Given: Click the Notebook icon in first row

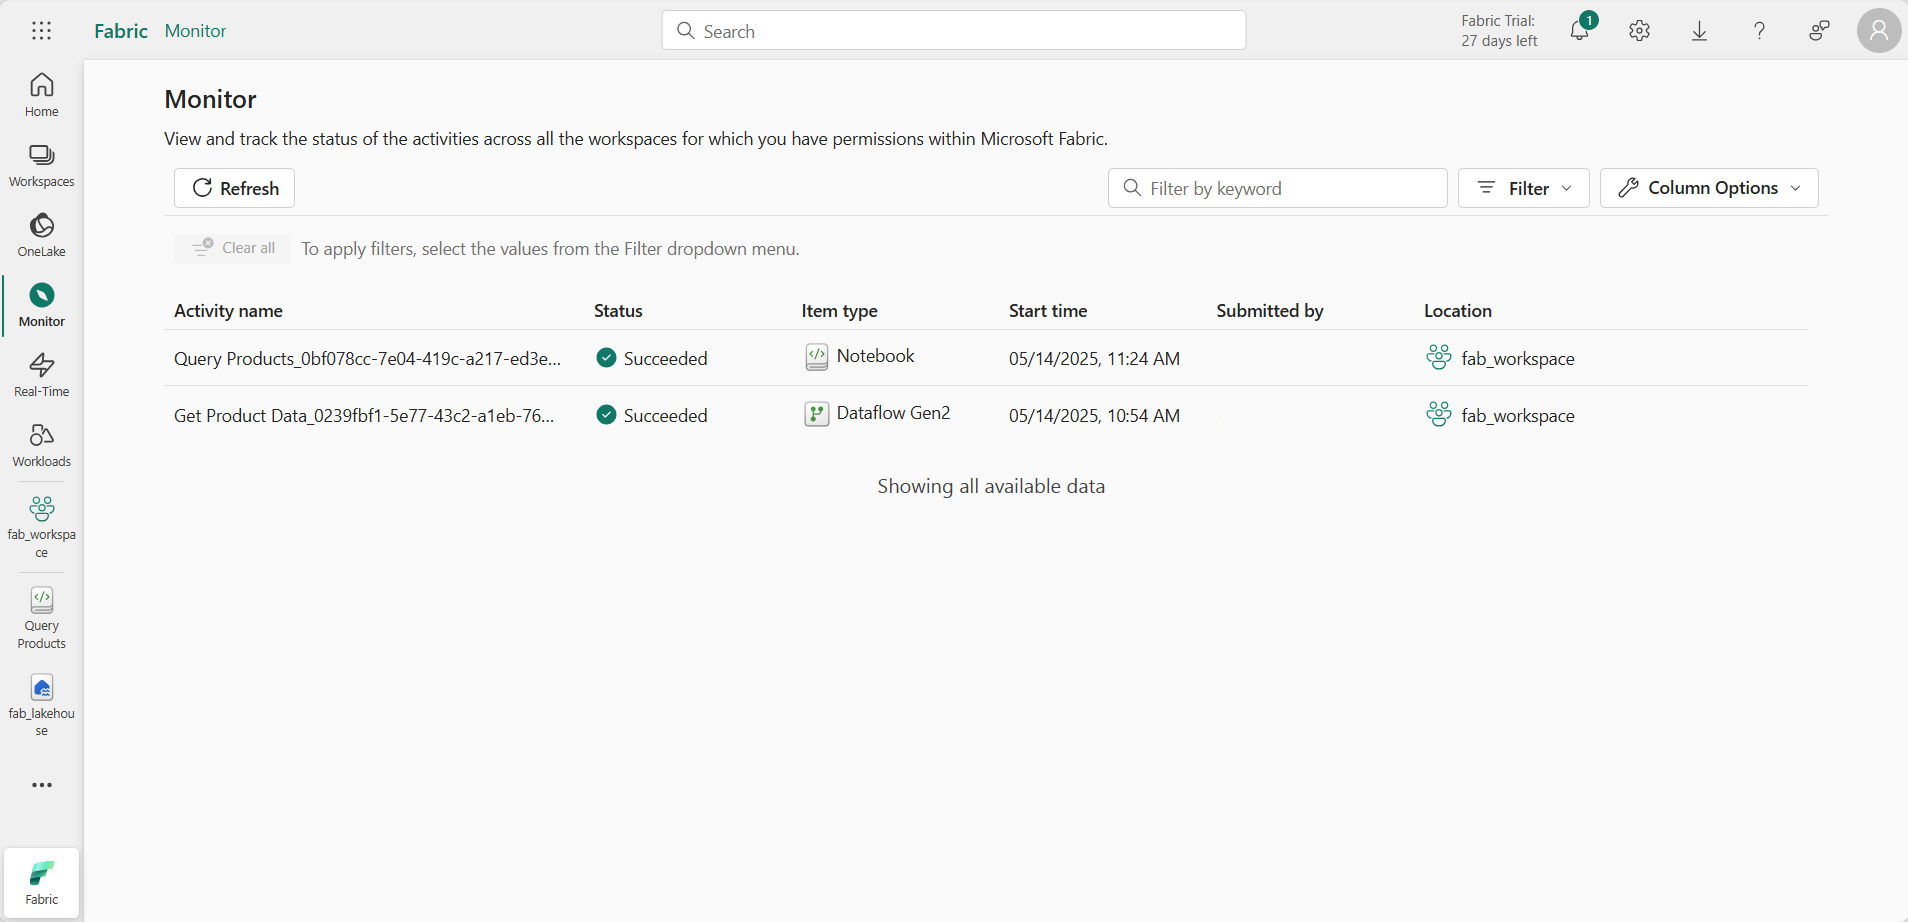Looking at the screenshot, I should 816,357.
